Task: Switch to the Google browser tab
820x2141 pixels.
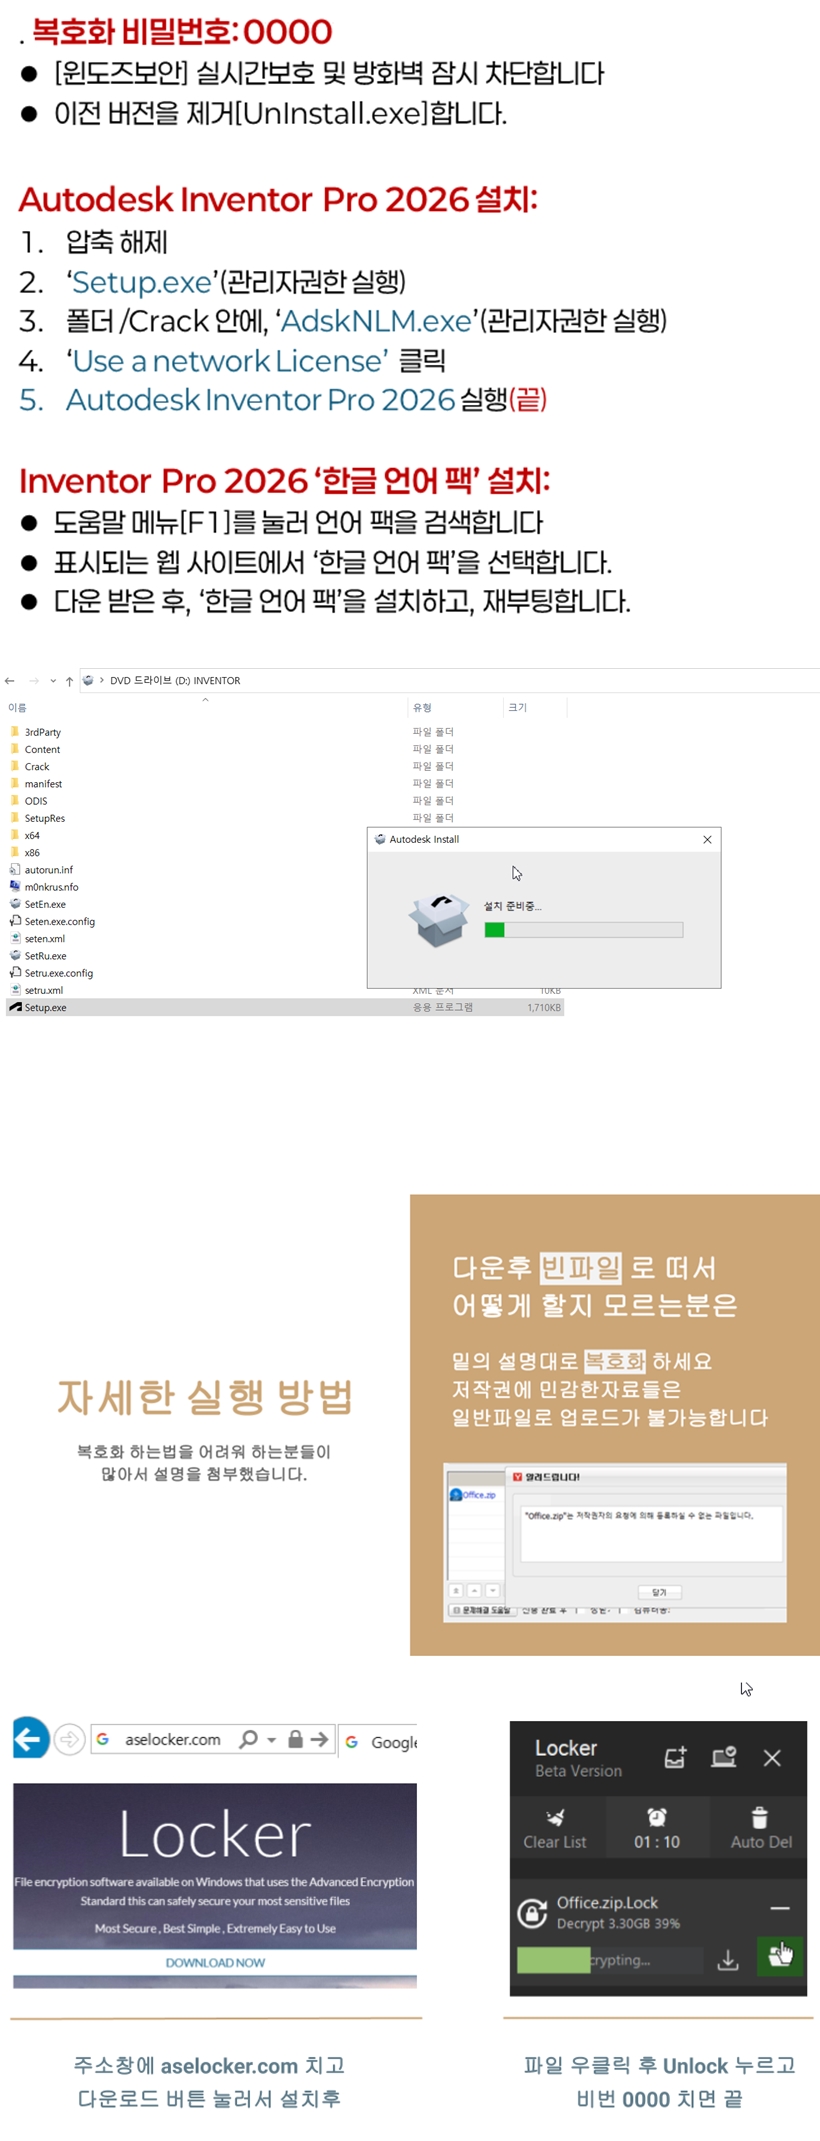Action: (379, 1741)
